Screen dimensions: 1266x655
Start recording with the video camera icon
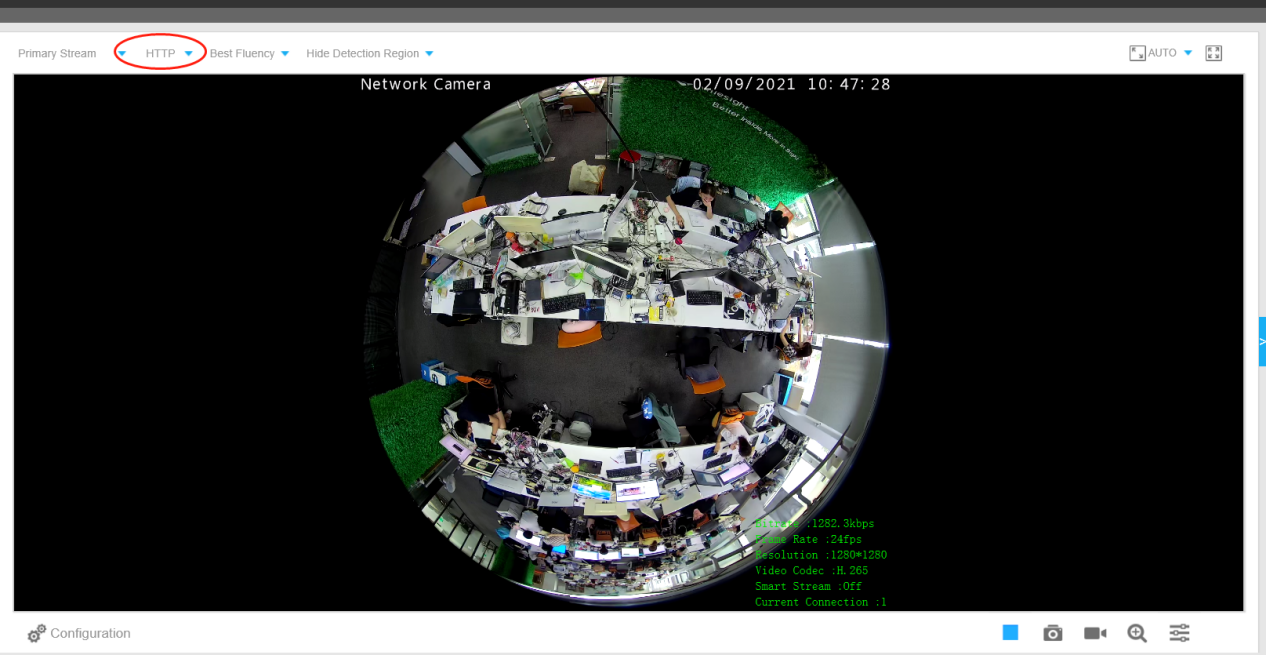1095,633
